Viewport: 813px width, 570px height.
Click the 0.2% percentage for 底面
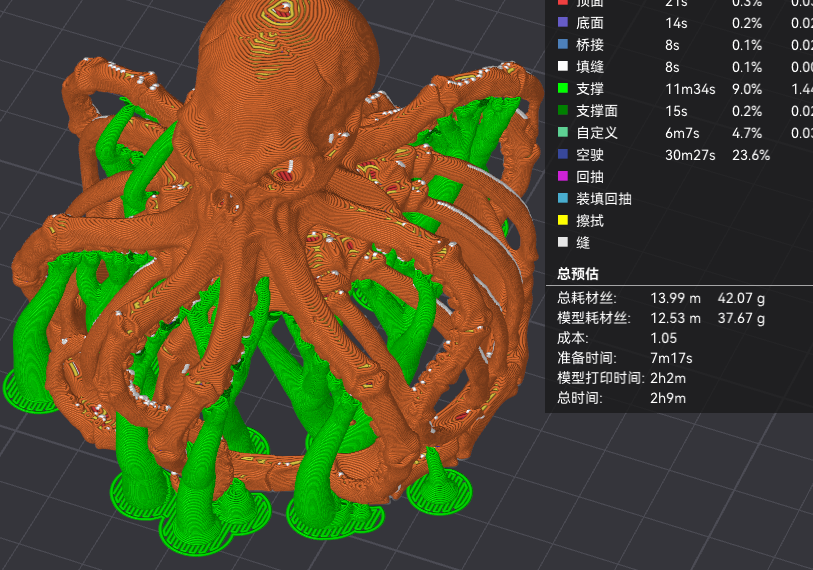pyautogui.click(x=747, y=23)
